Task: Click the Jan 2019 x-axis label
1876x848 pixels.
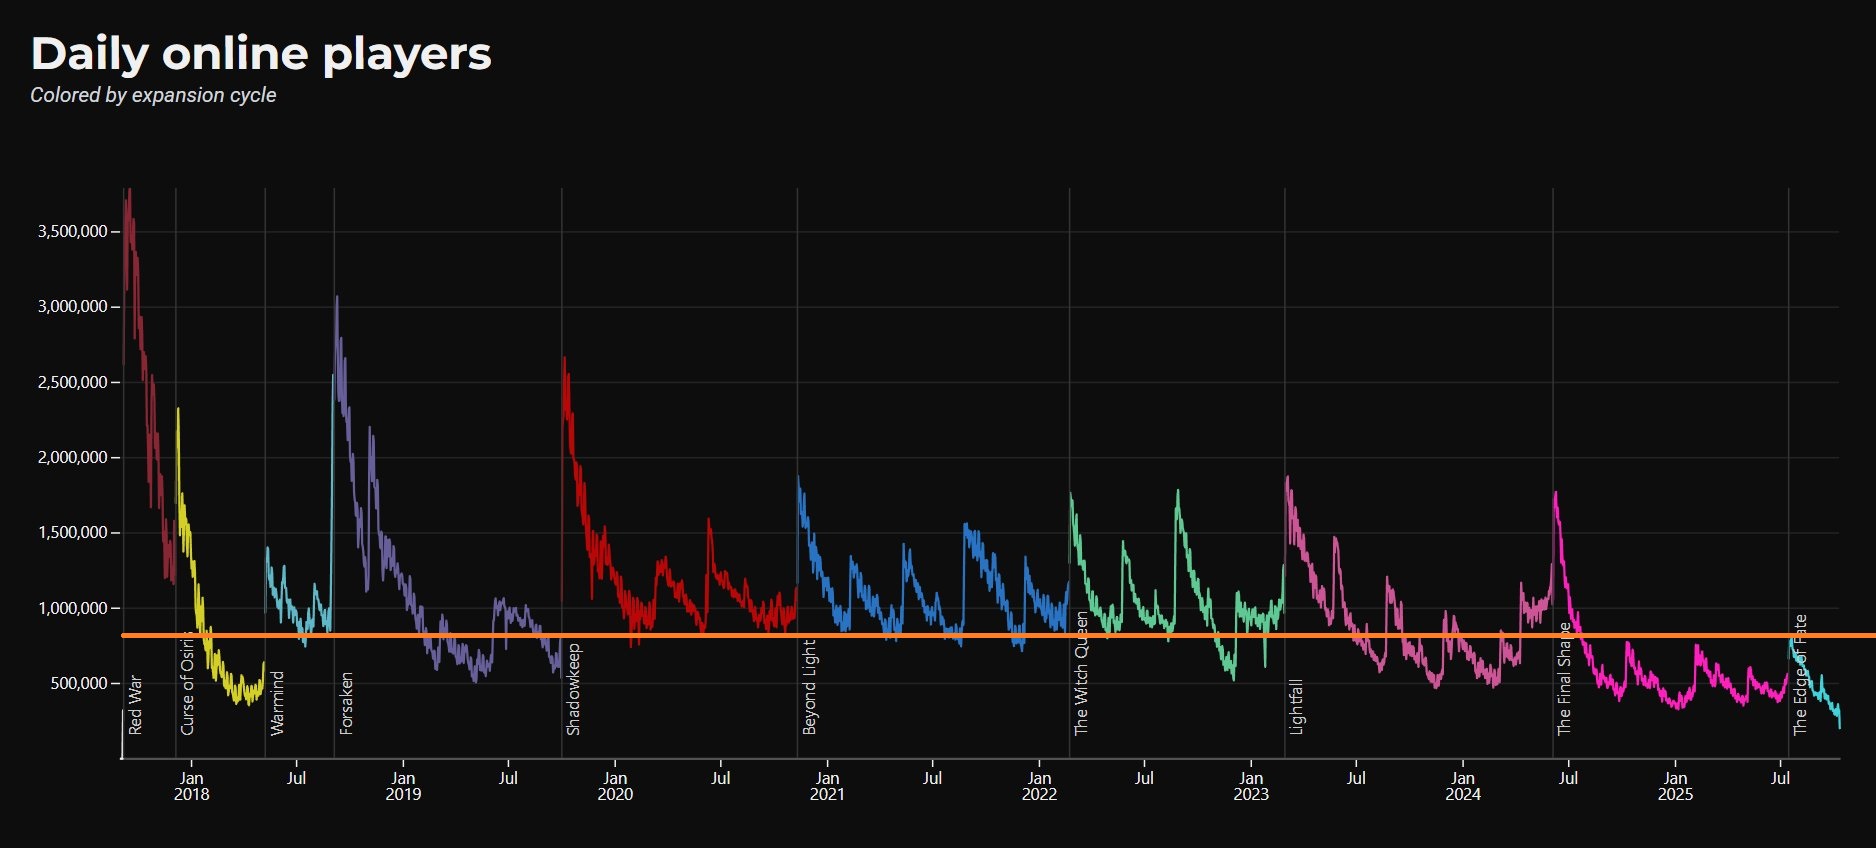Action: (403, 786)
